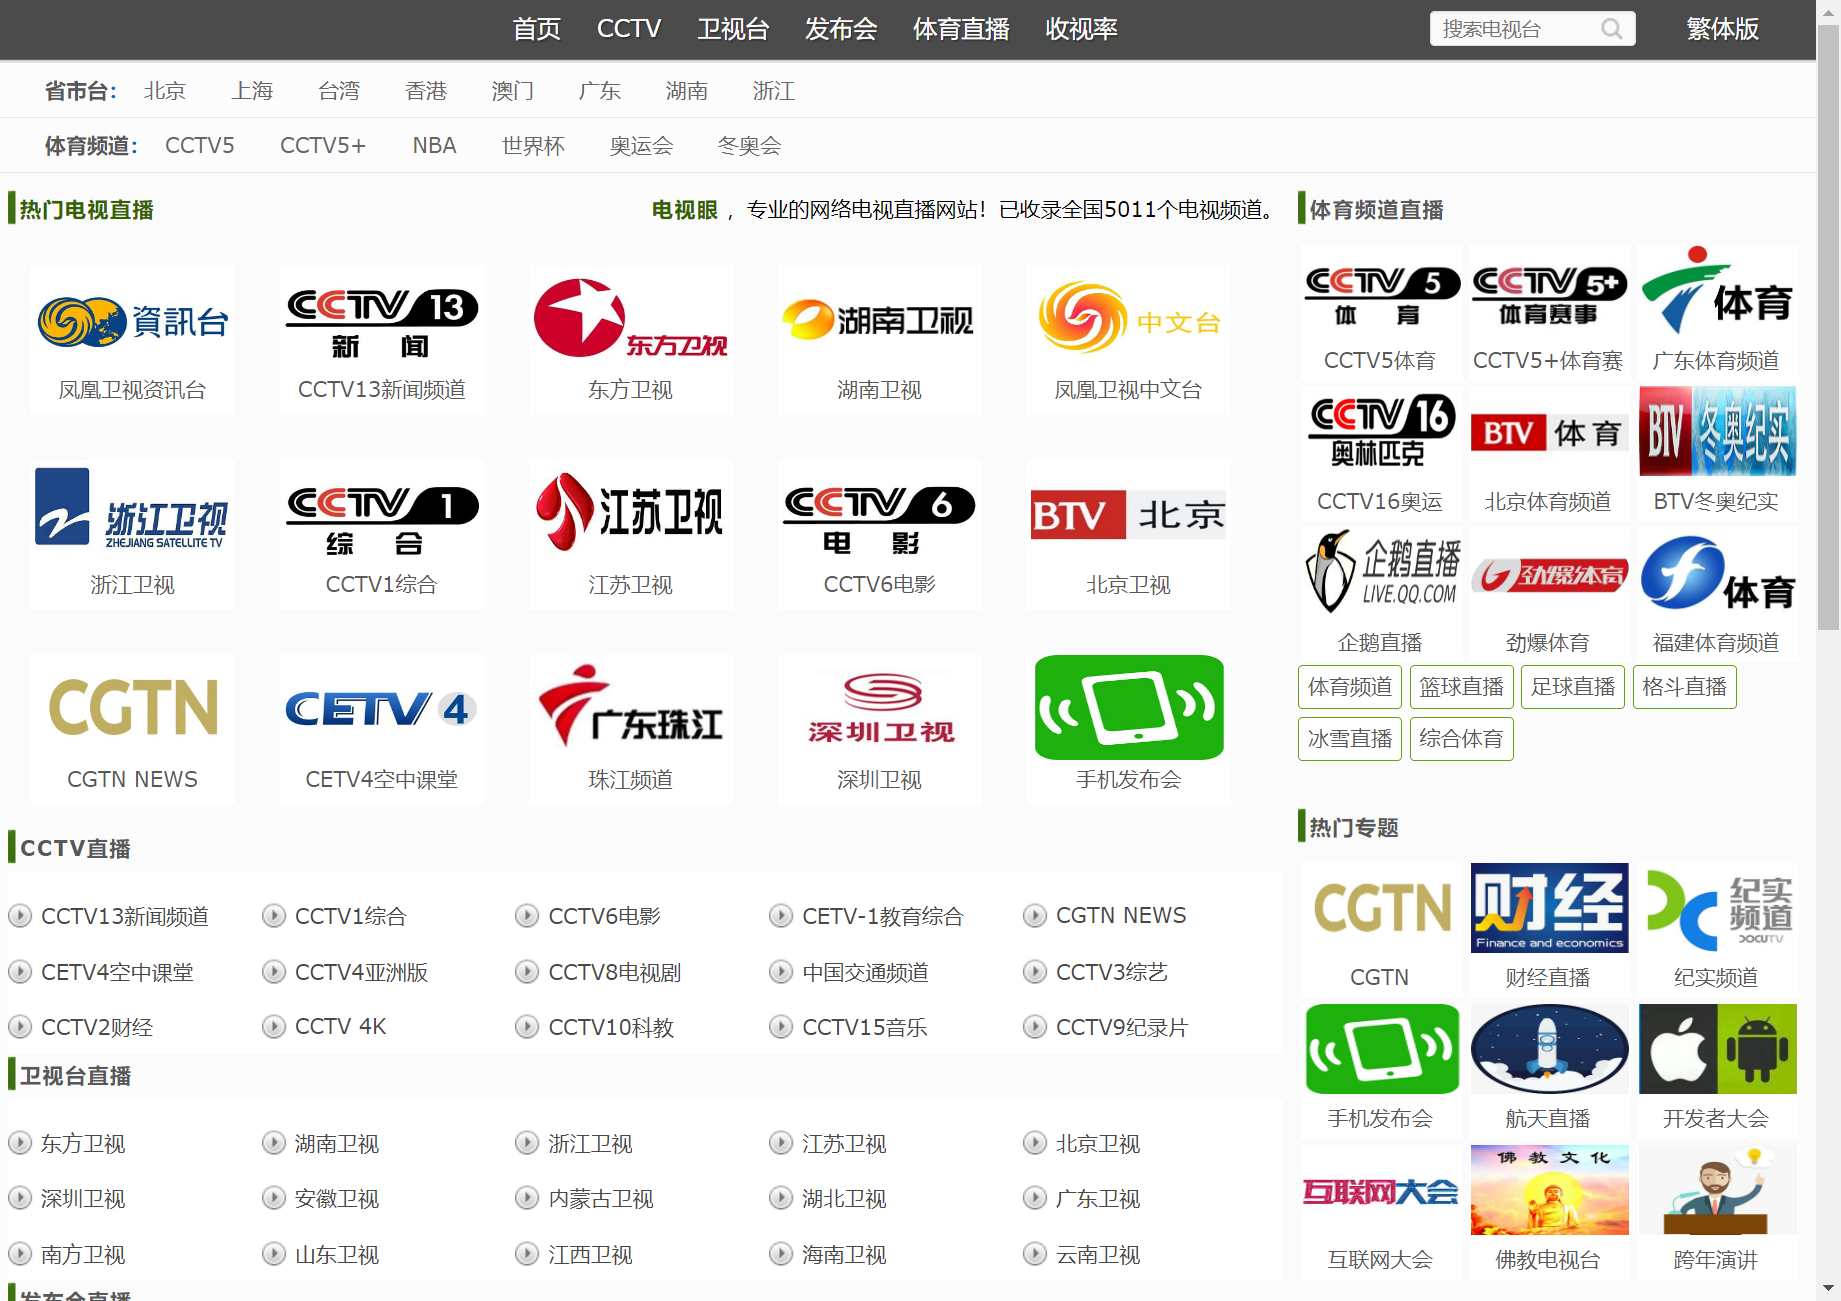Open 内蒙古卫视 in the satellite list
The width and height of the screenshot is (1841, 1301).
tap(600, 1199)
